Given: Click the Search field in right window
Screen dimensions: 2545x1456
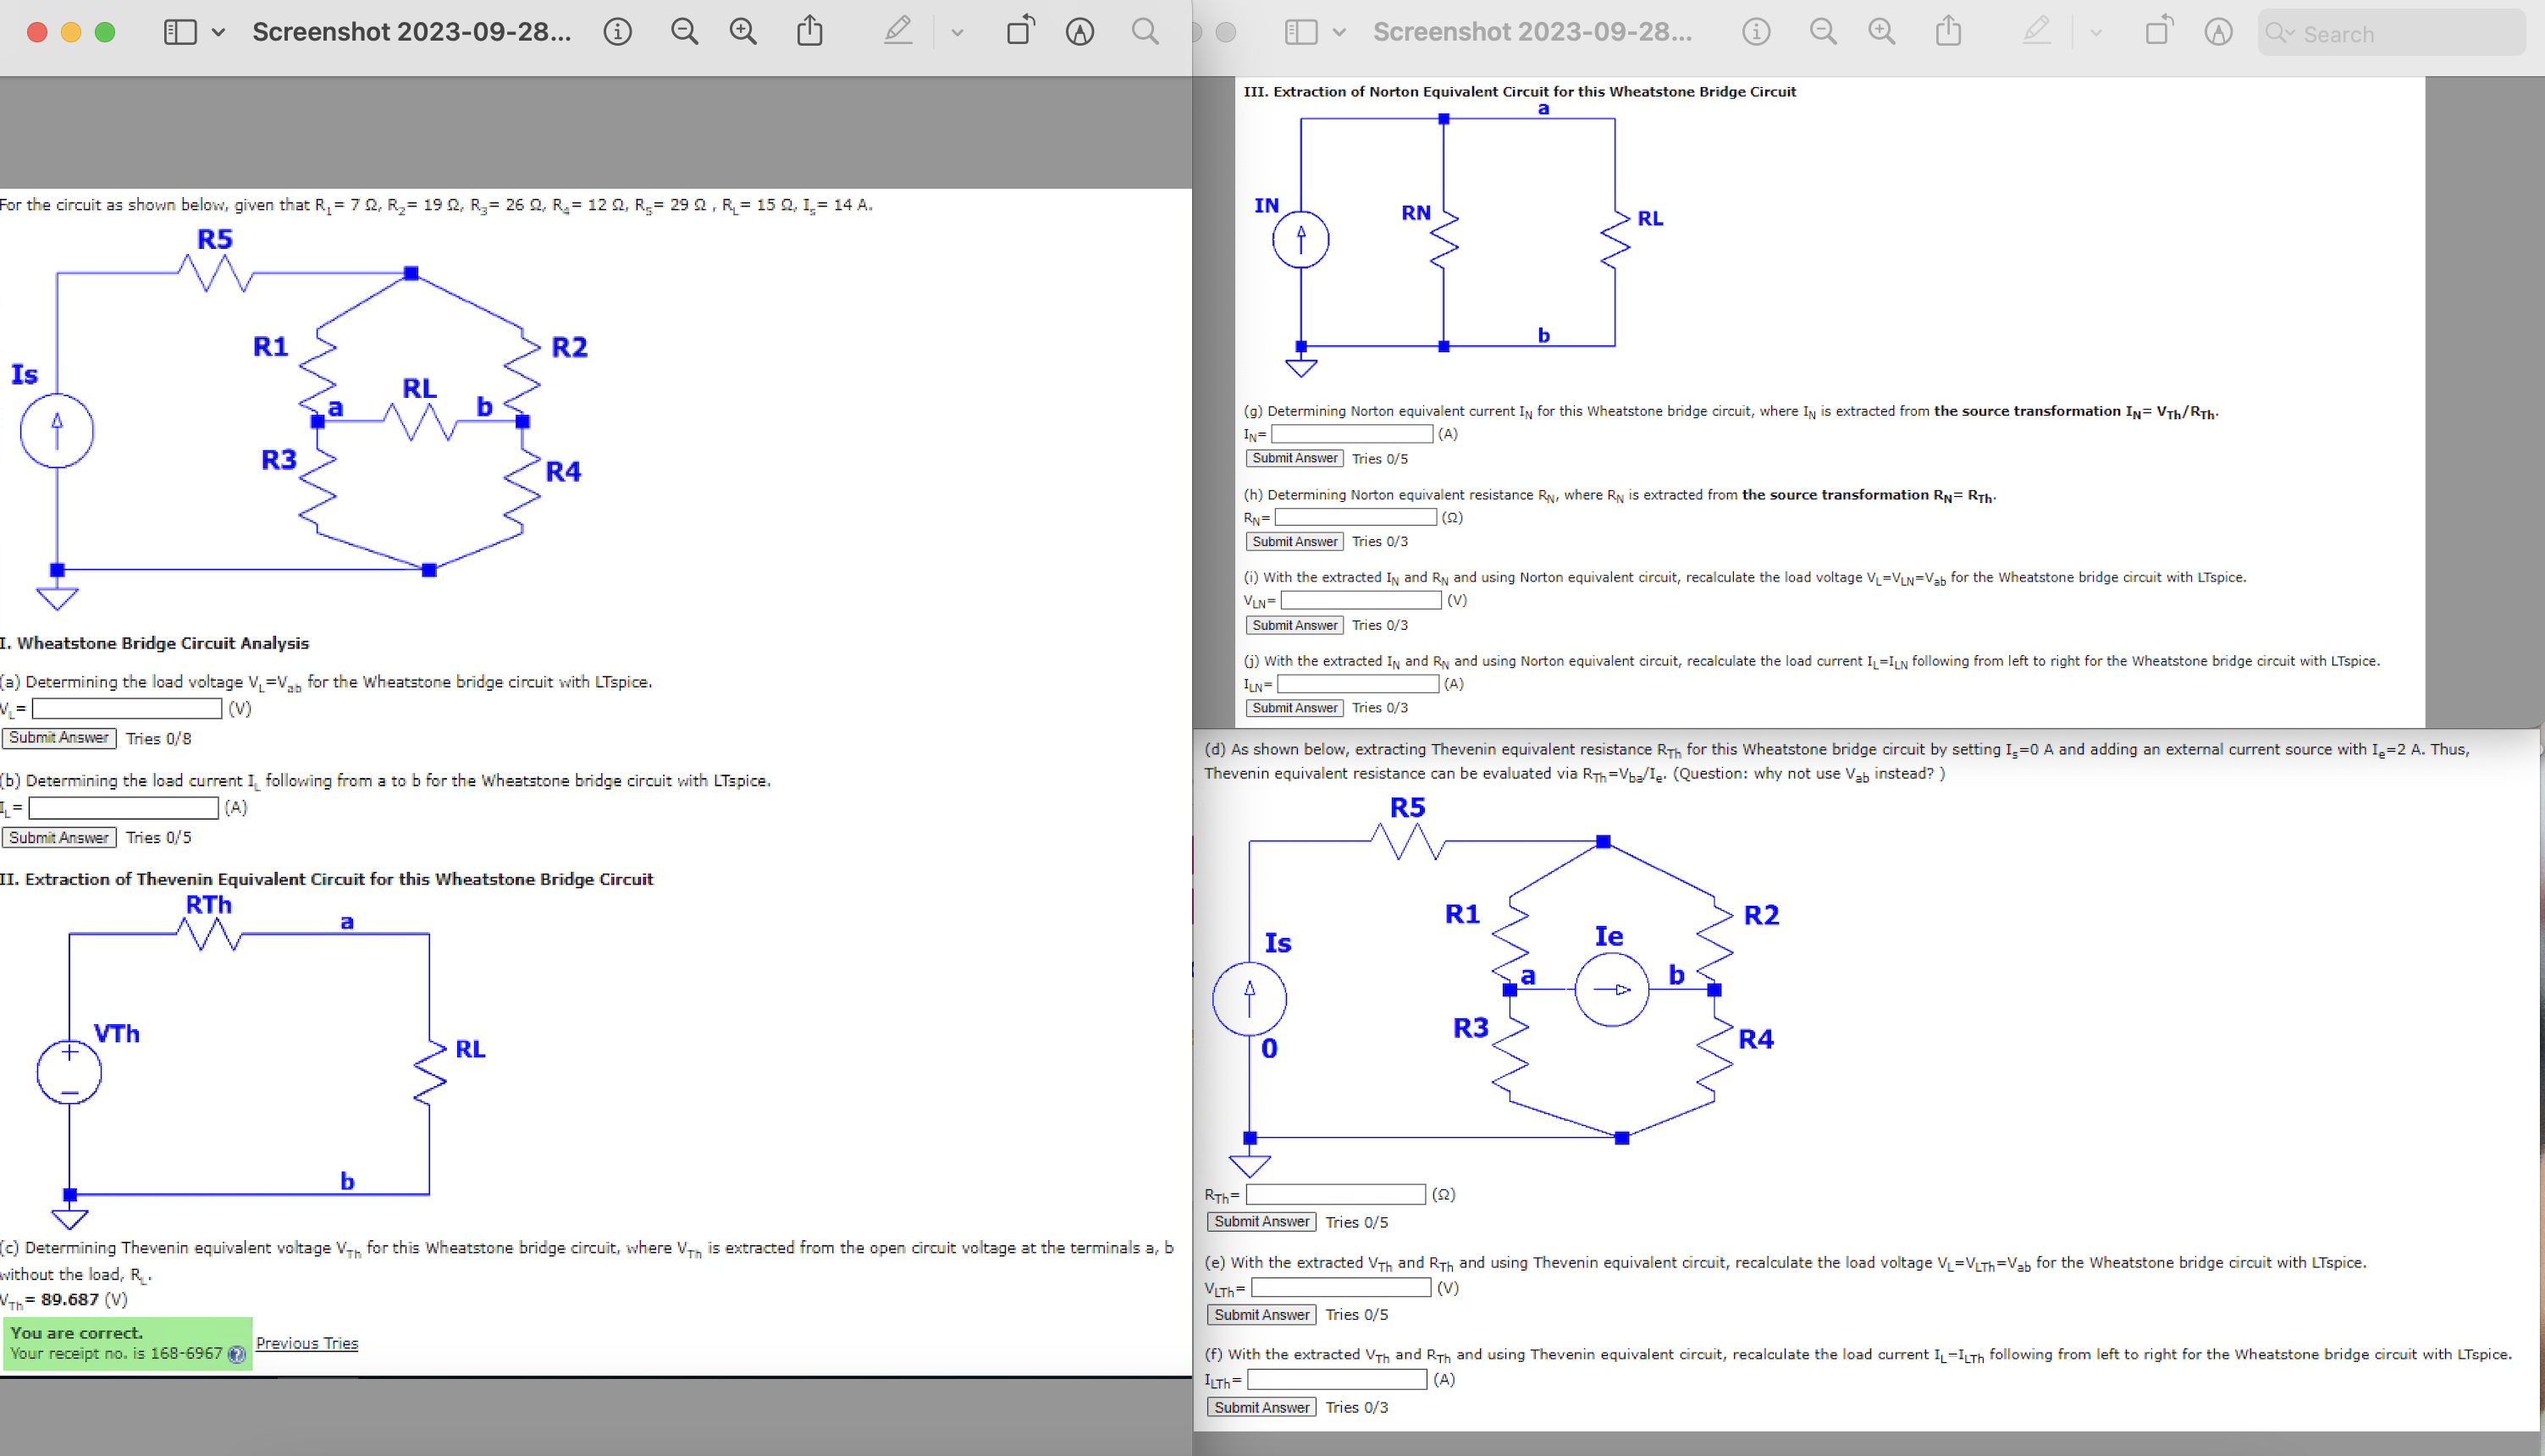Looking at the screenshot, I should point(2390,33).
